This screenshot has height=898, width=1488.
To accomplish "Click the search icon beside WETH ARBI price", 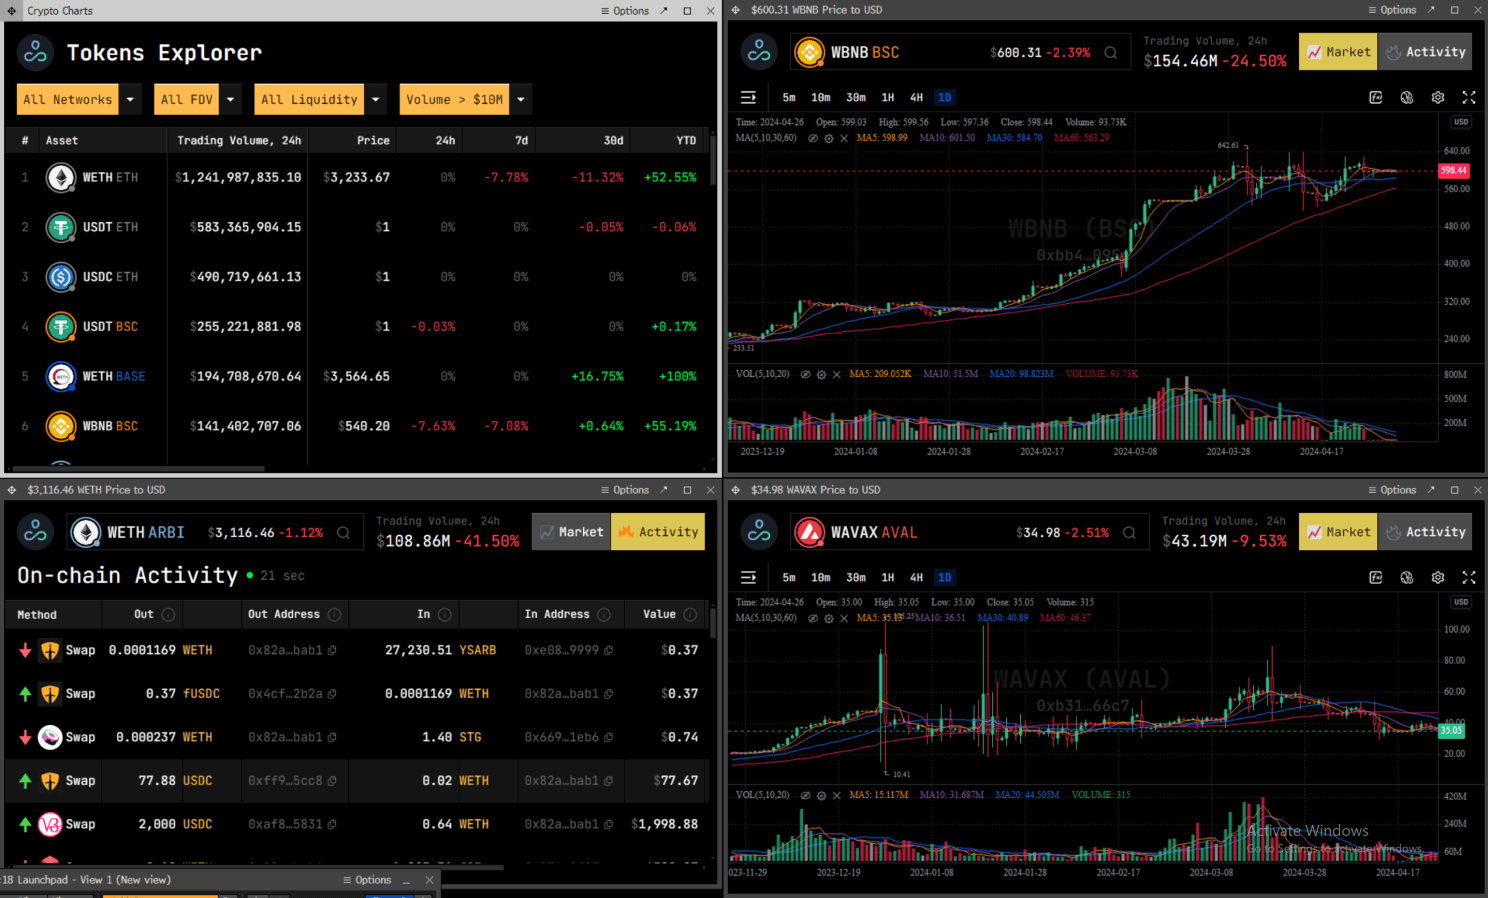I will (x=343, y=533).
